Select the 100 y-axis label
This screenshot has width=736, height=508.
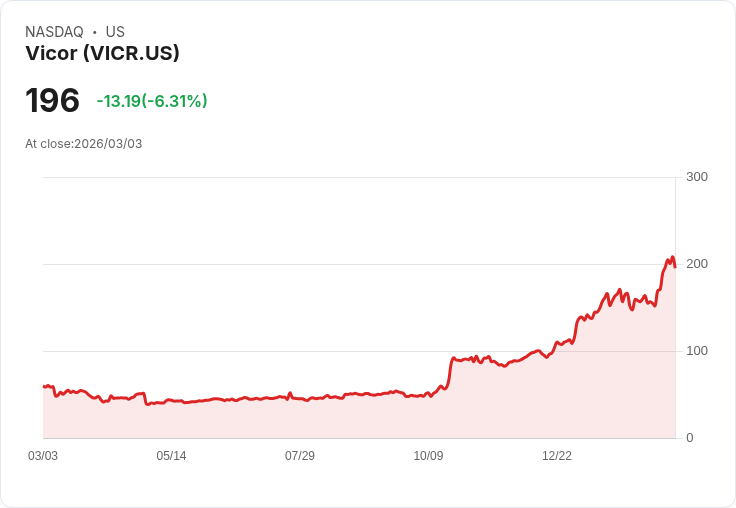tap(697, 351)
